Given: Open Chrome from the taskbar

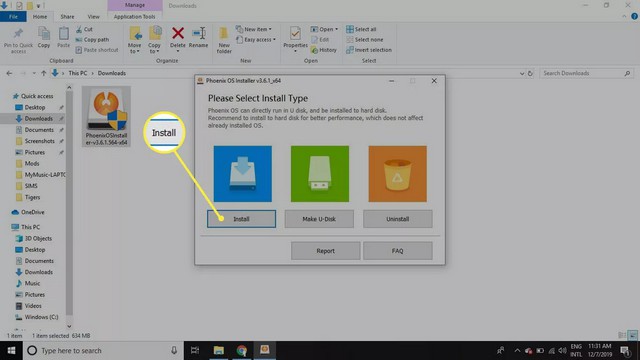Looking at the screenshot, I should (x=242, y=350).
